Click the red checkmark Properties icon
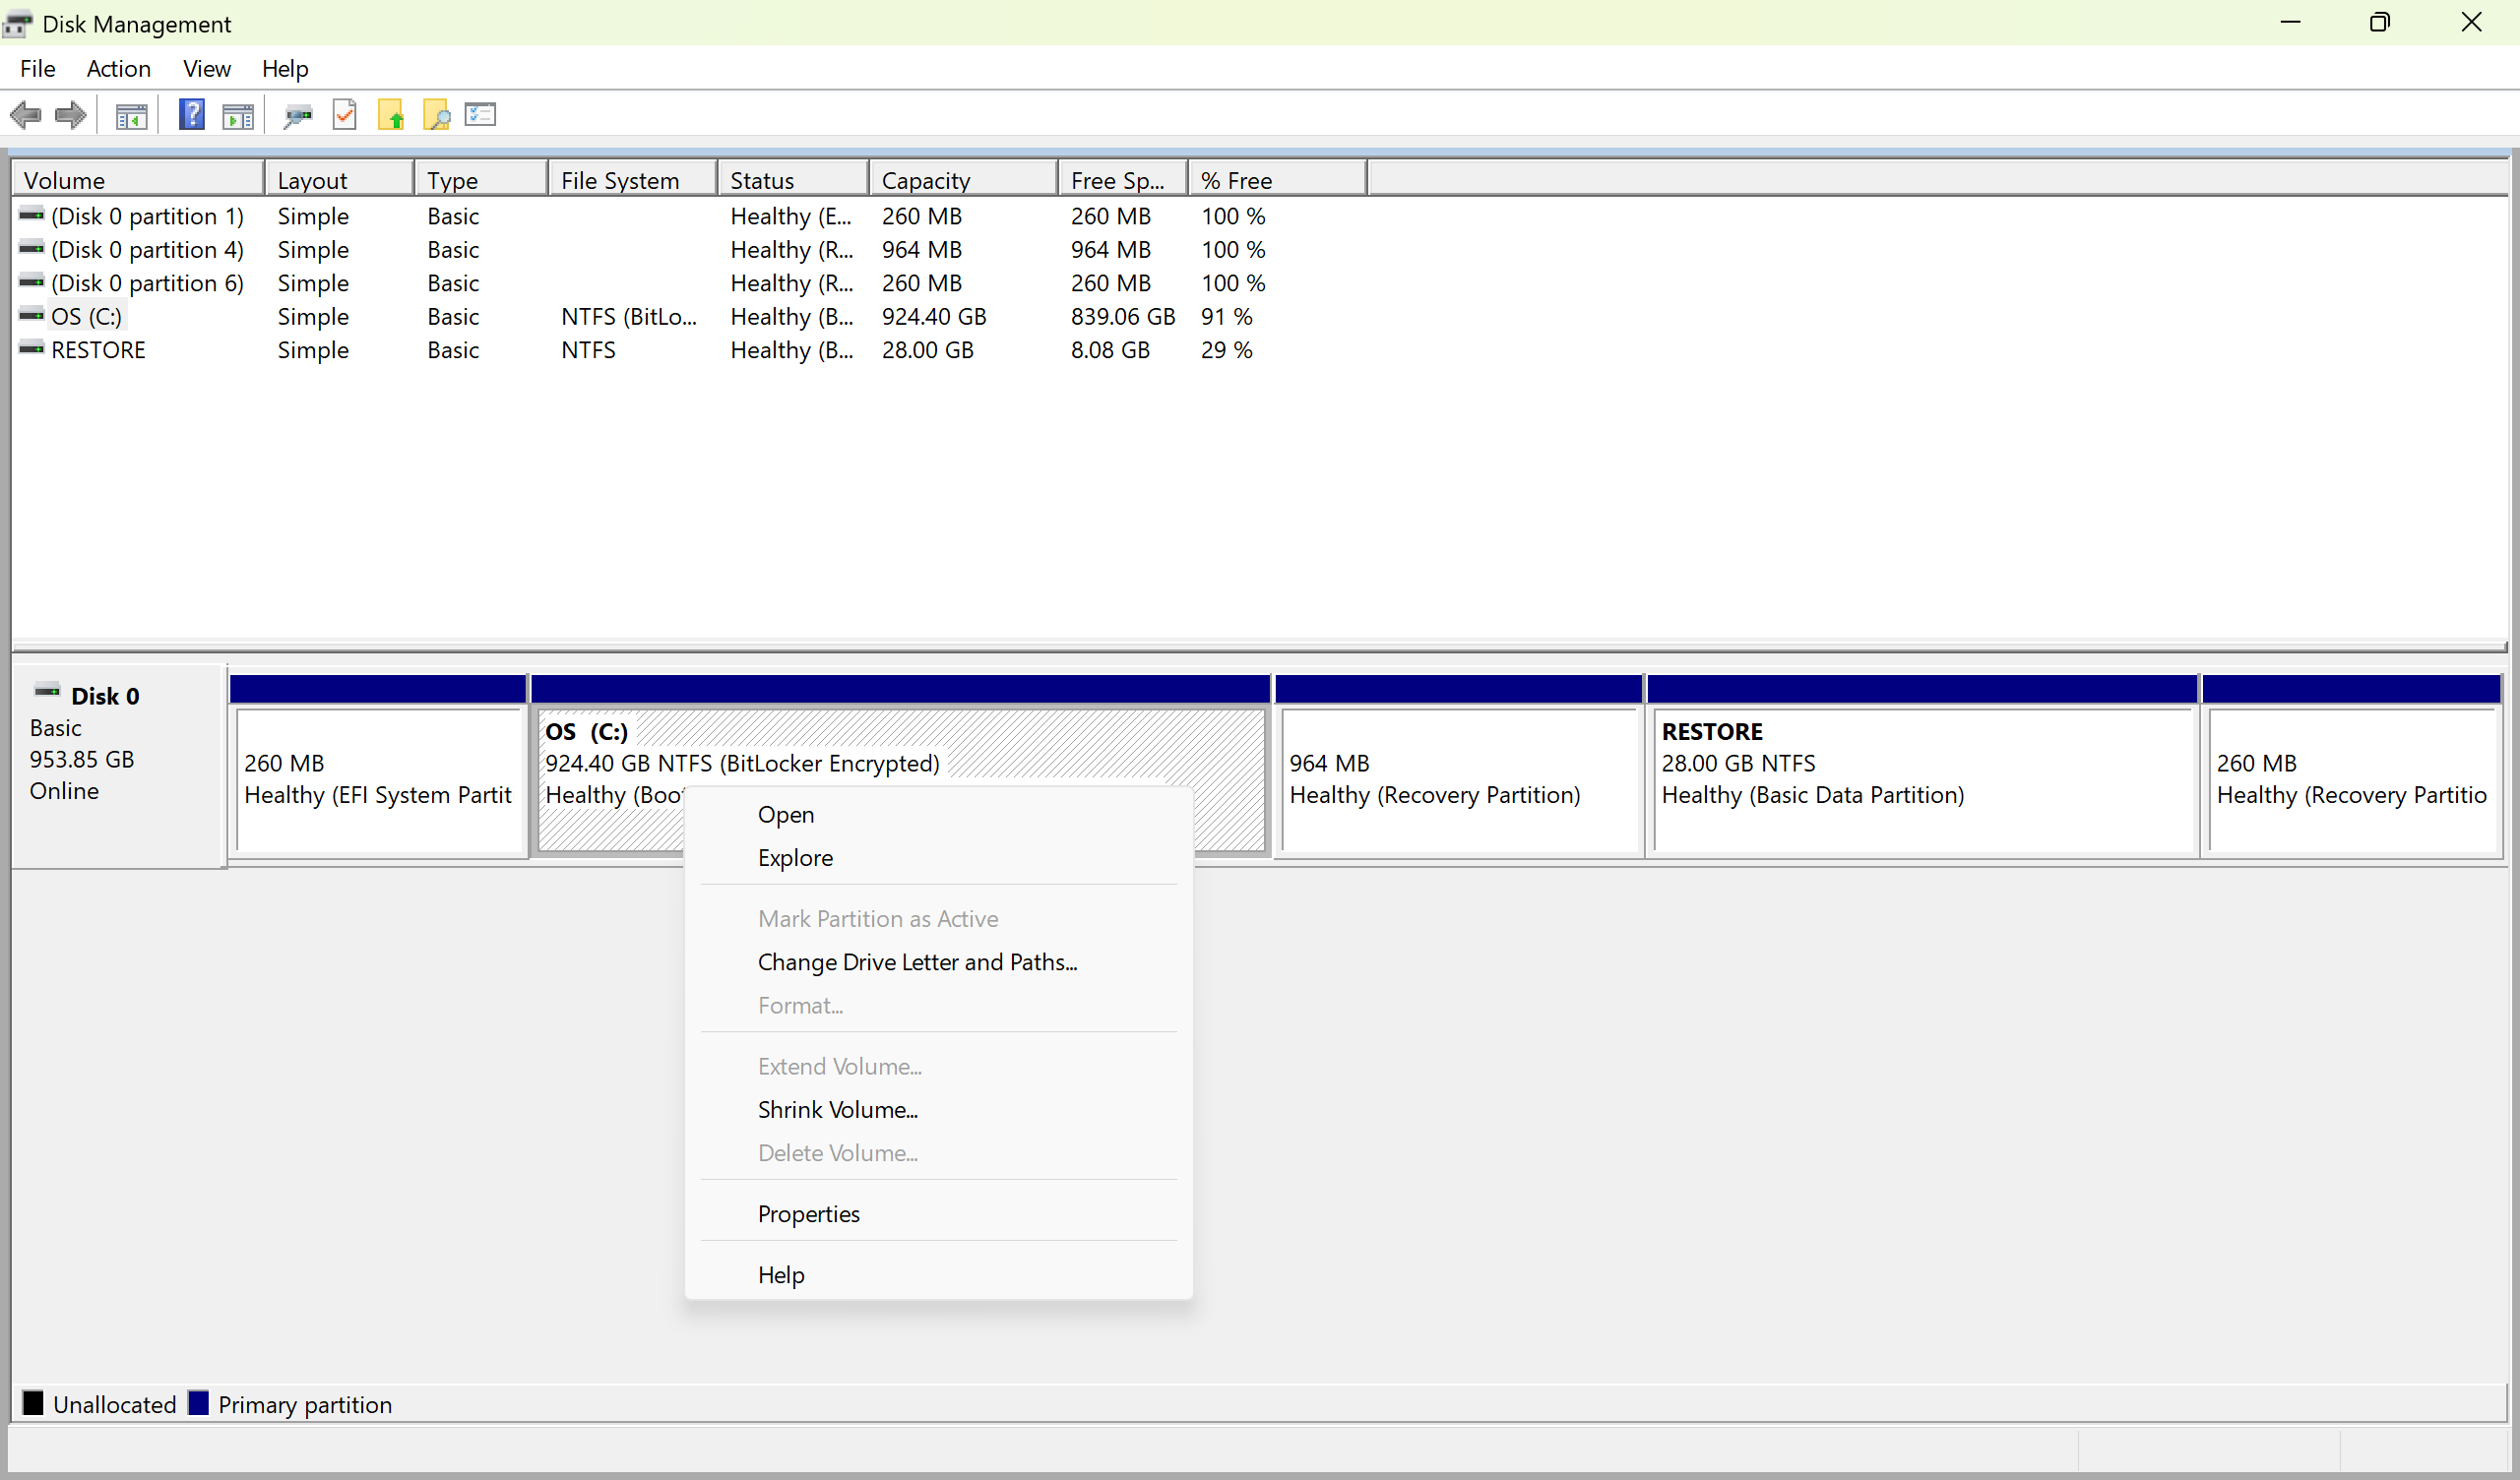Image resolution: width=2520 pixels, height=1480 pixels. pos(344,115)
